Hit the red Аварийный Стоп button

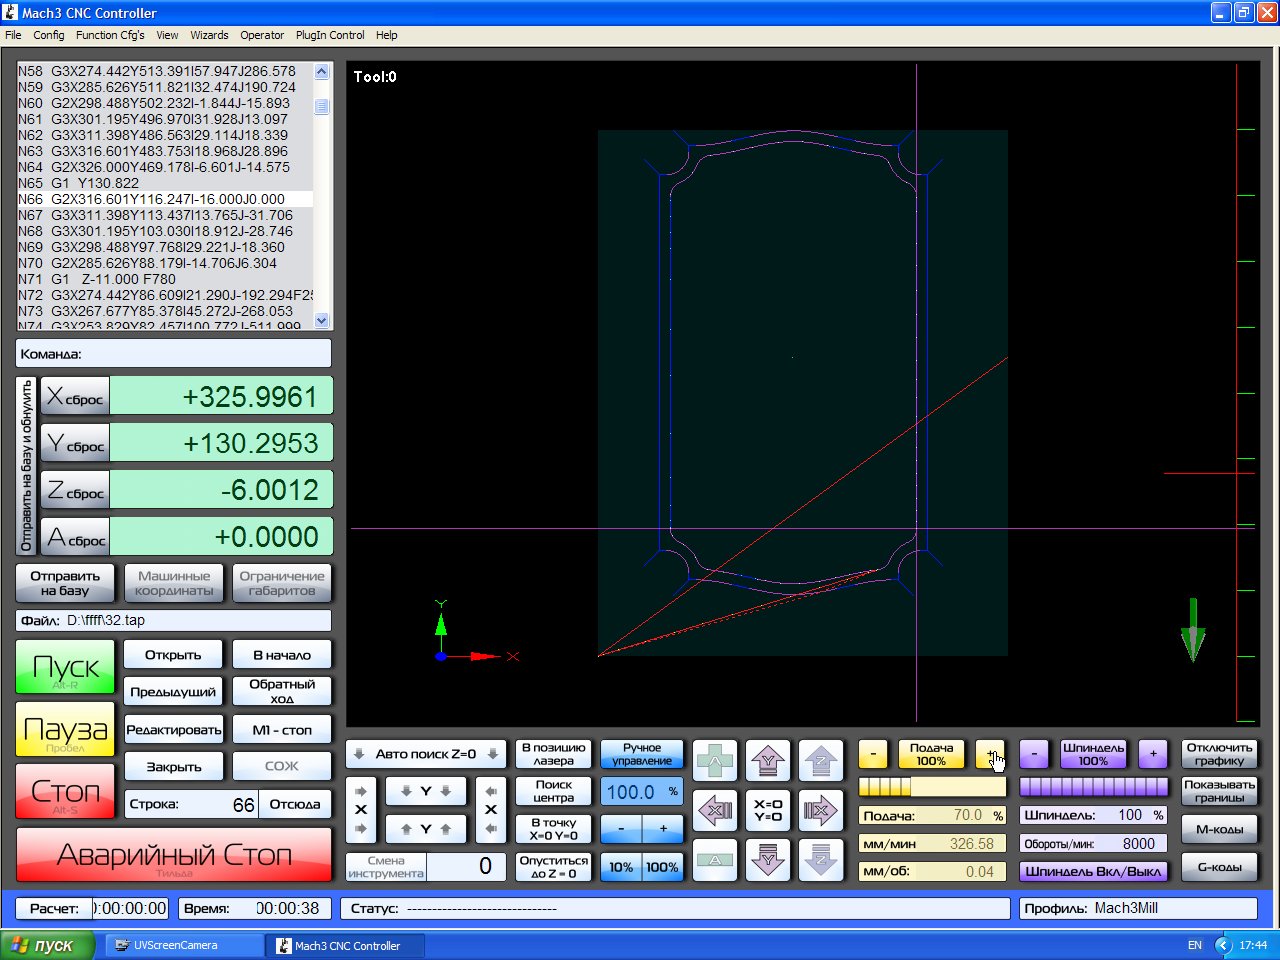point(174,855)
